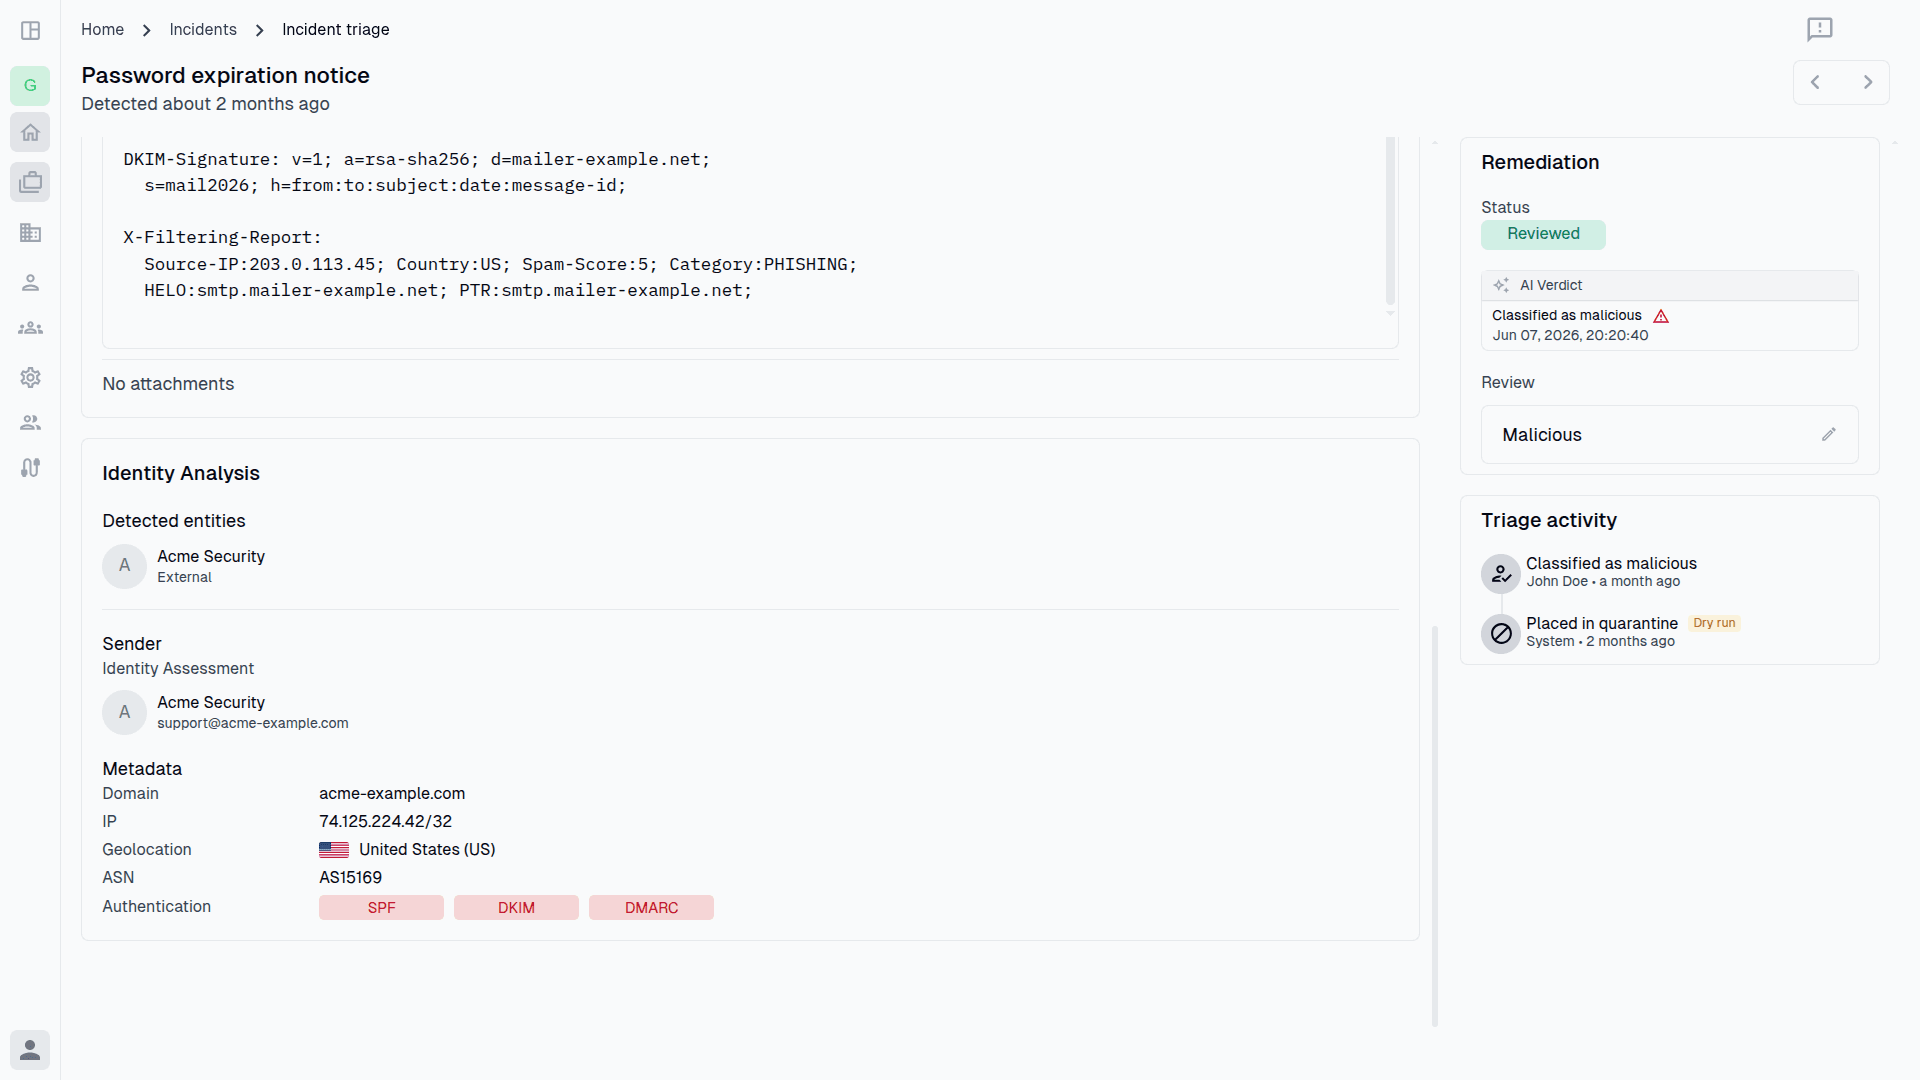This screenshot has height=1080, width=1920.
Task: Click John Doe a month ago text
Action: 1603,581
